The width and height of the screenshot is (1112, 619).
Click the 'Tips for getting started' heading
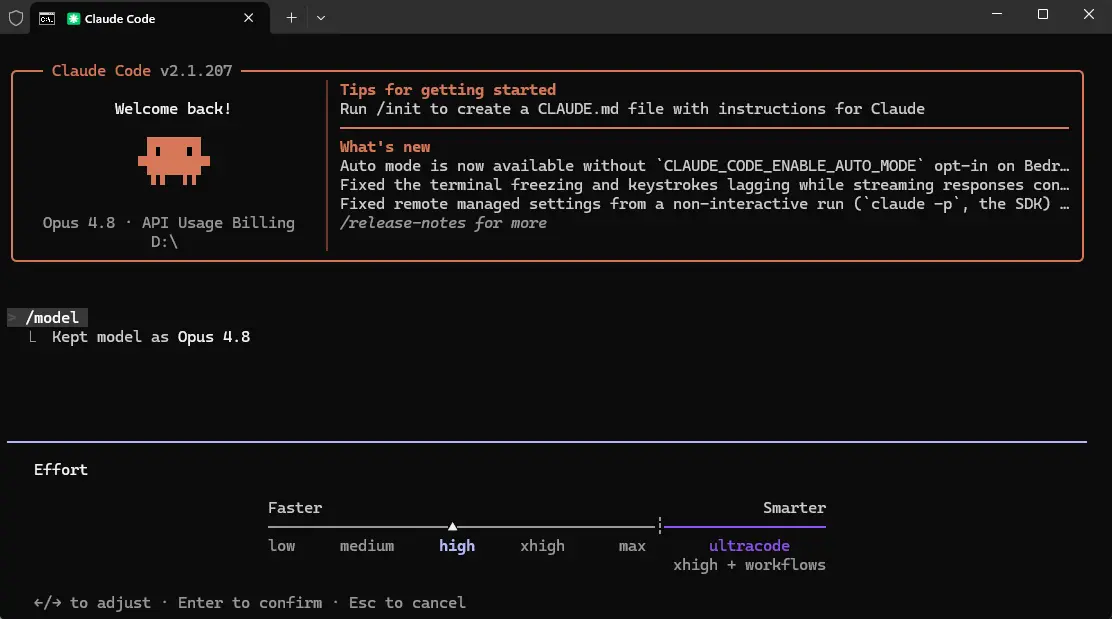447,90
